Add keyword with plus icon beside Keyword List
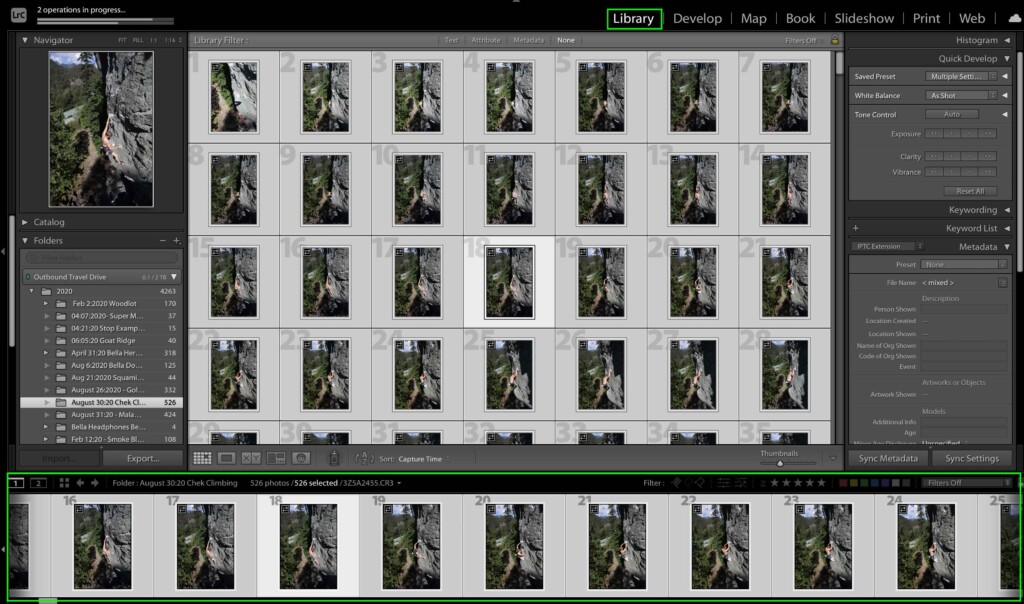This screenshot has width=1024, height=604. [x=856, y=228]
